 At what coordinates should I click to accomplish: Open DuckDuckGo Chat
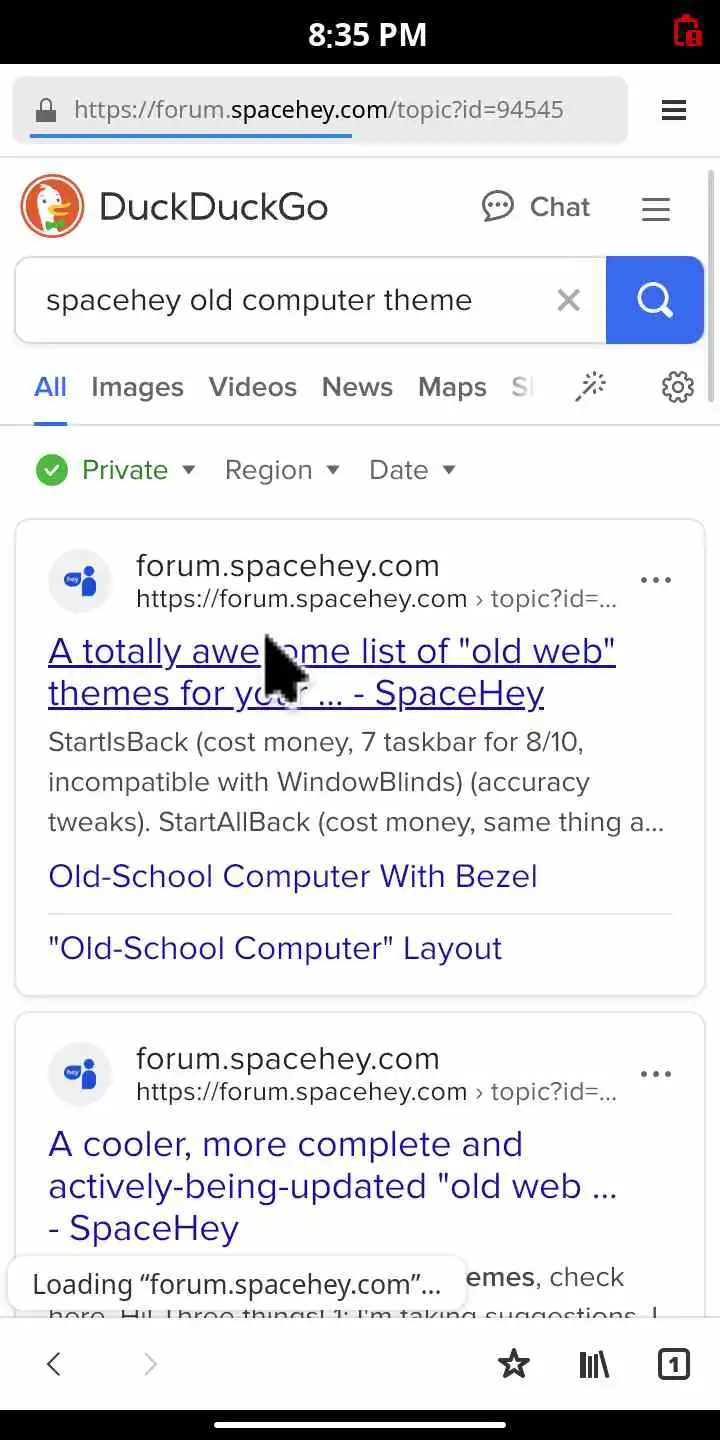coord(536,207)
